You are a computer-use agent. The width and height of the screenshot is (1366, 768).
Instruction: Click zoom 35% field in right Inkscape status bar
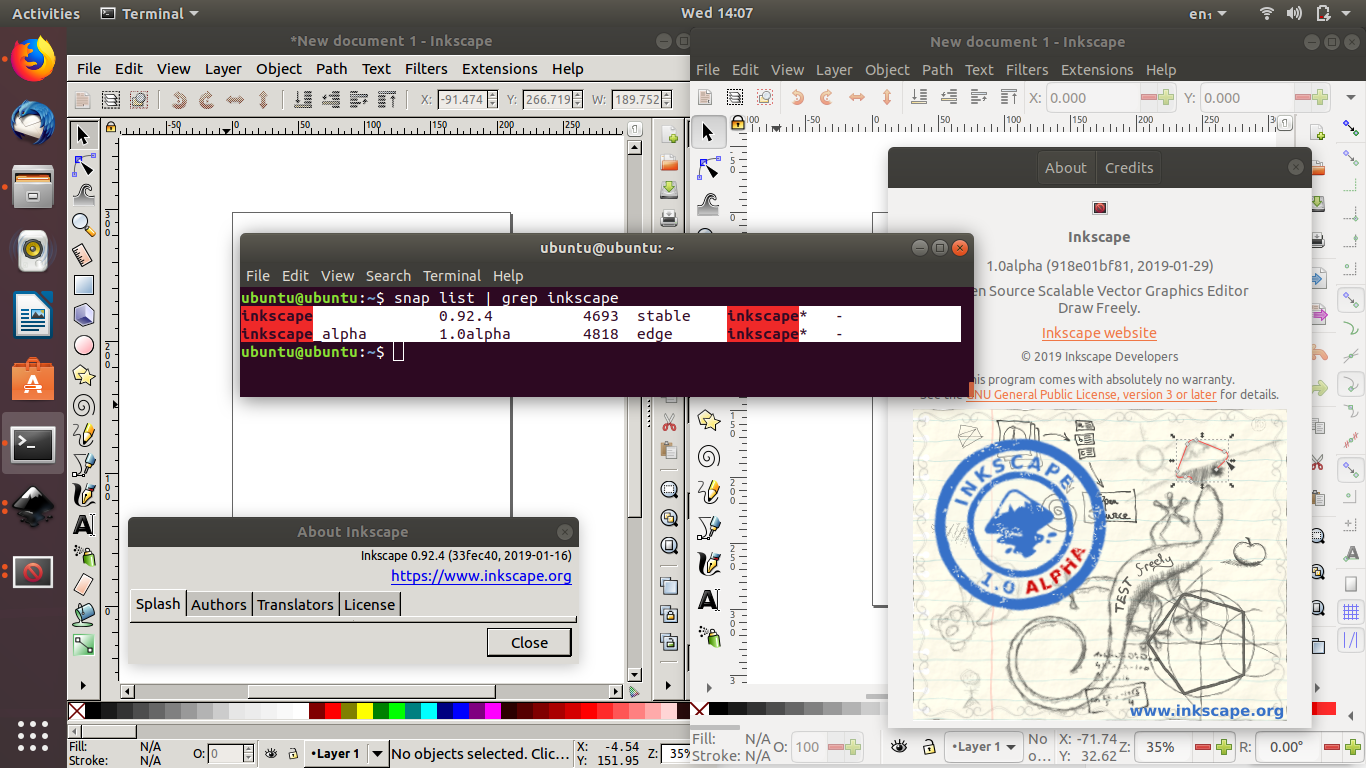[x=1161, y=747]
